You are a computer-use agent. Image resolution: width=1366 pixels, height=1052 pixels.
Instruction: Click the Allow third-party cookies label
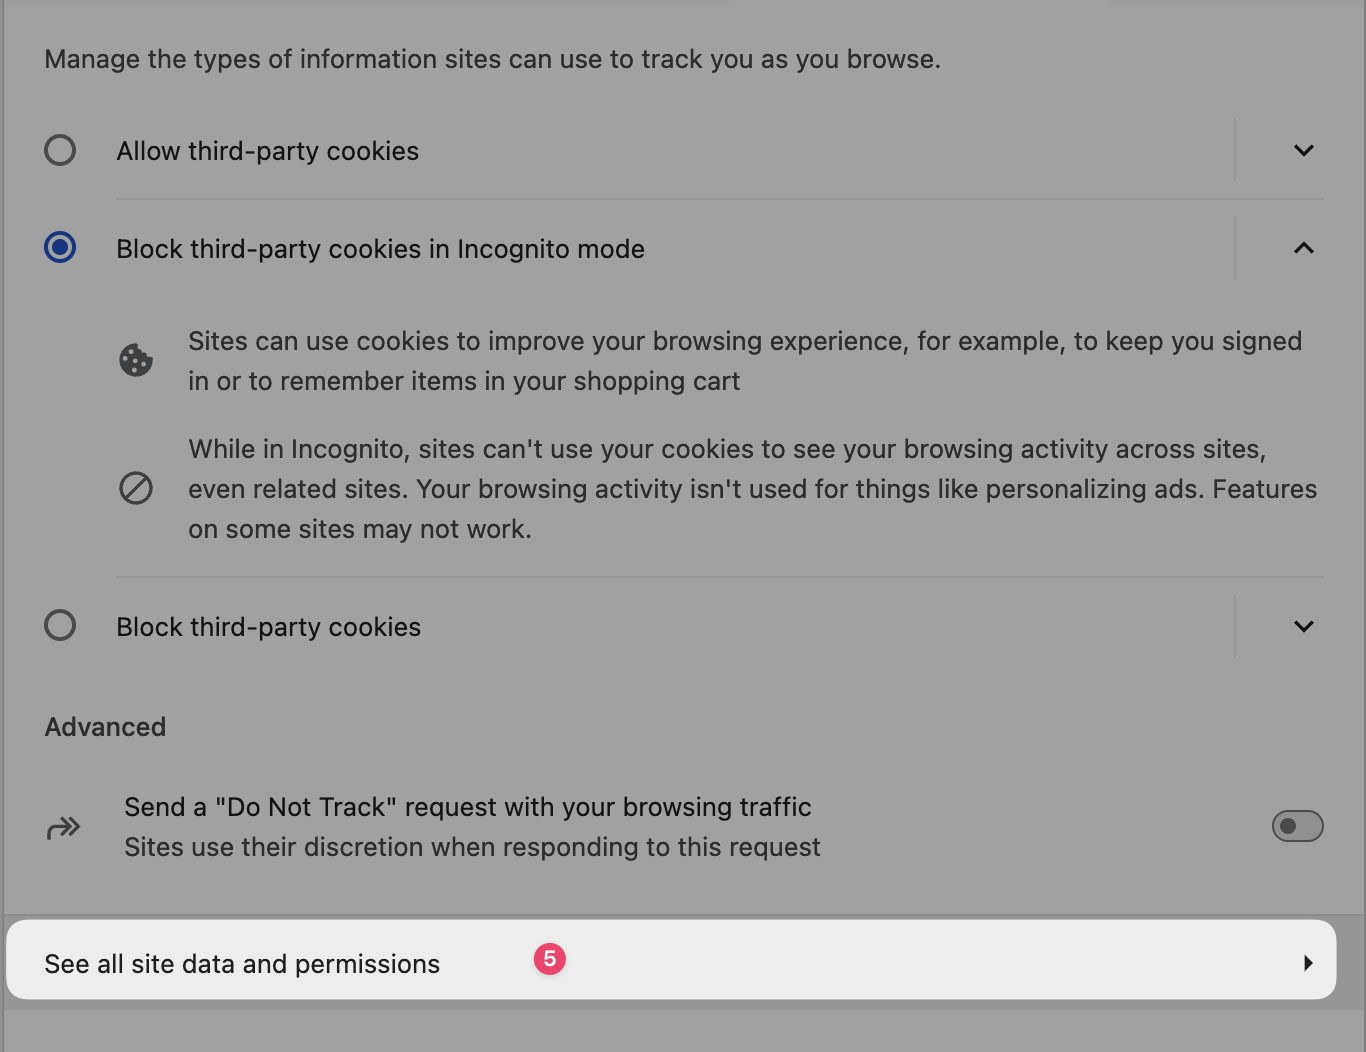point(267,151)
